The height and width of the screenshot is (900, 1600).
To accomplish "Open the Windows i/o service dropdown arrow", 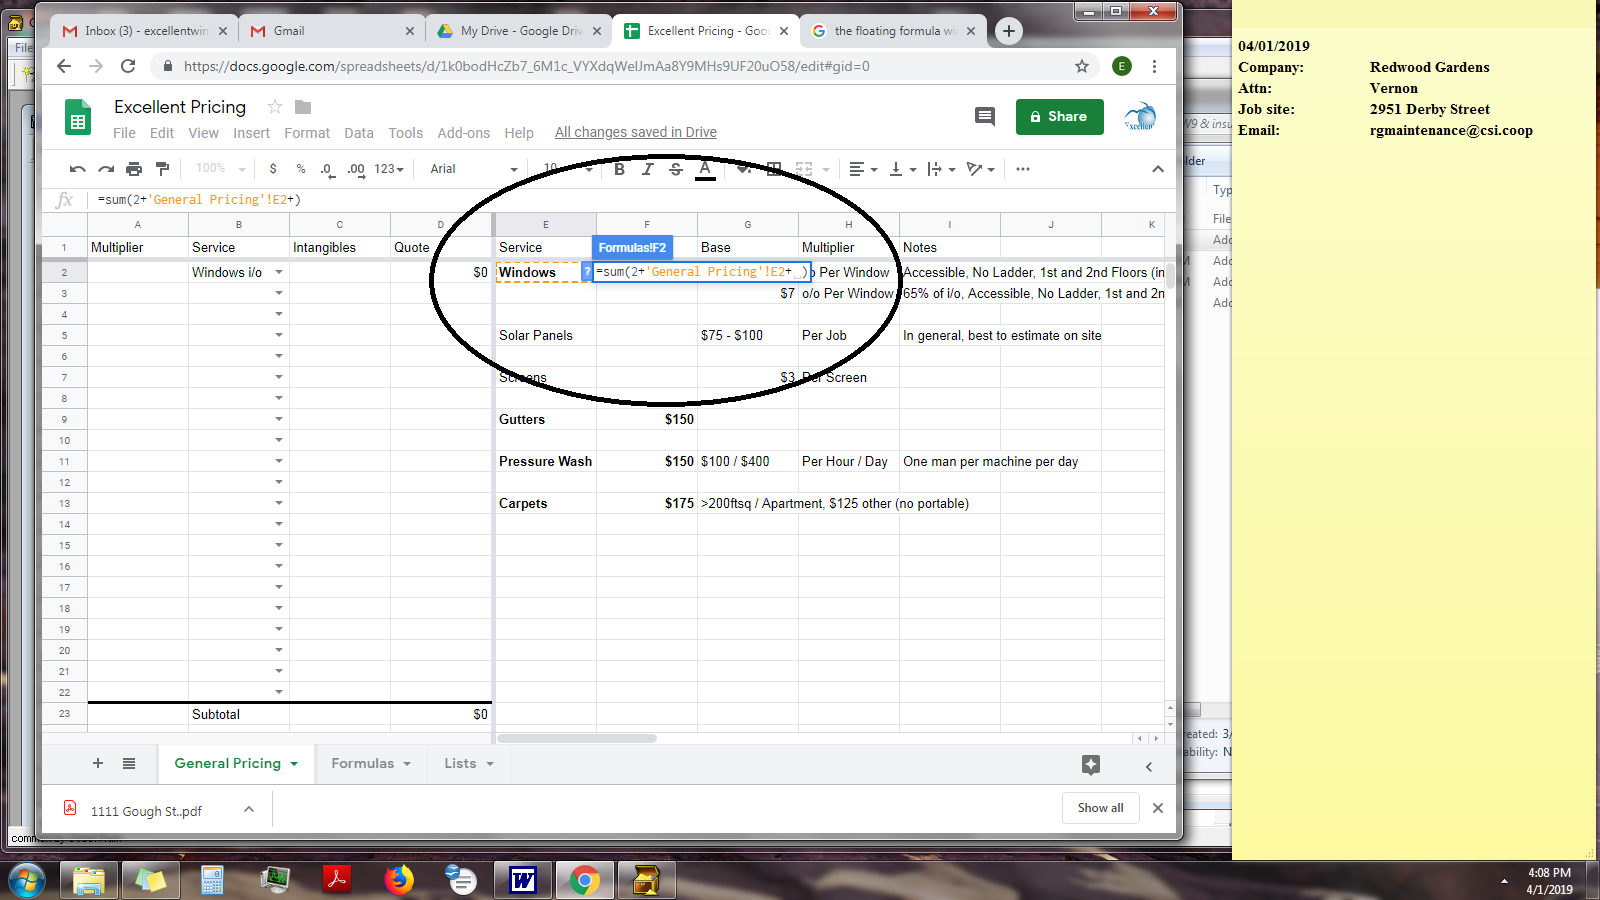I will (279, 272).
